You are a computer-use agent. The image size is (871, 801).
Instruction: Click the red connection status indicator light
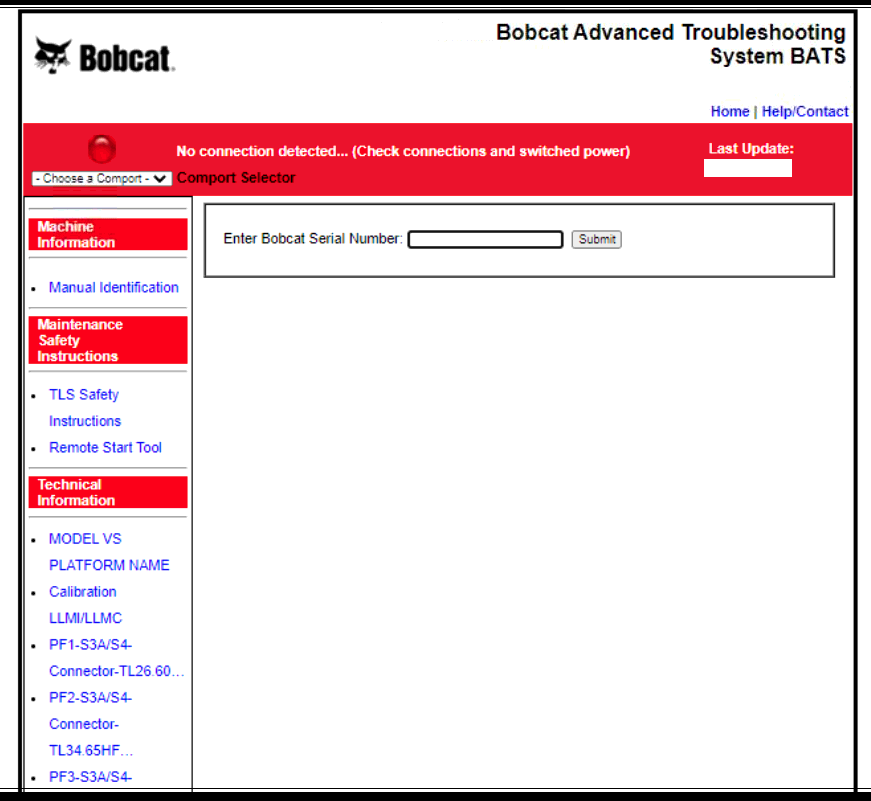click(x=101, y=146)
